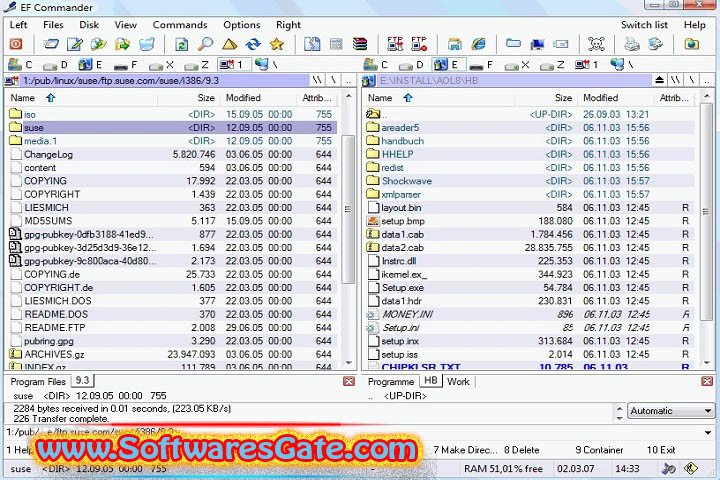This screenshot has width=720, height=480.
Task: Click the magnifier search files icon
Action: click(205, 44)
